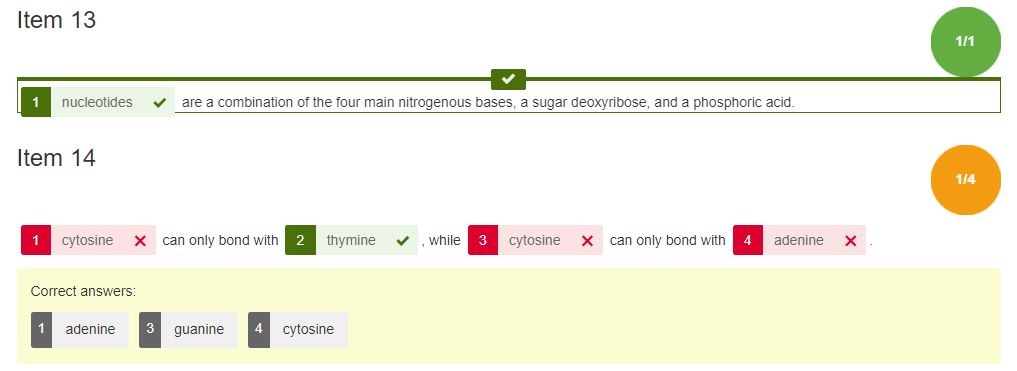This screenshot has height=371, width=1017.
Task: Click the correct answer adenine chip
Action: 80,329
